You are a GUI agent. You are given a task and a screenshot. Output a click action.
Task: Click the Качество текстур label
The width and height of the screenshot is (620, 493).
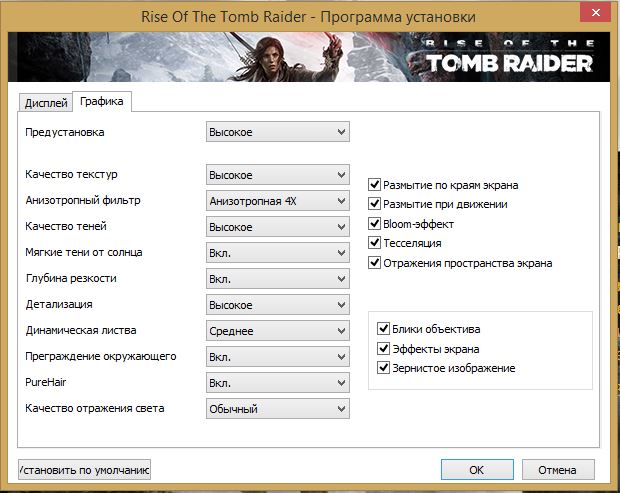coord(71,174)
